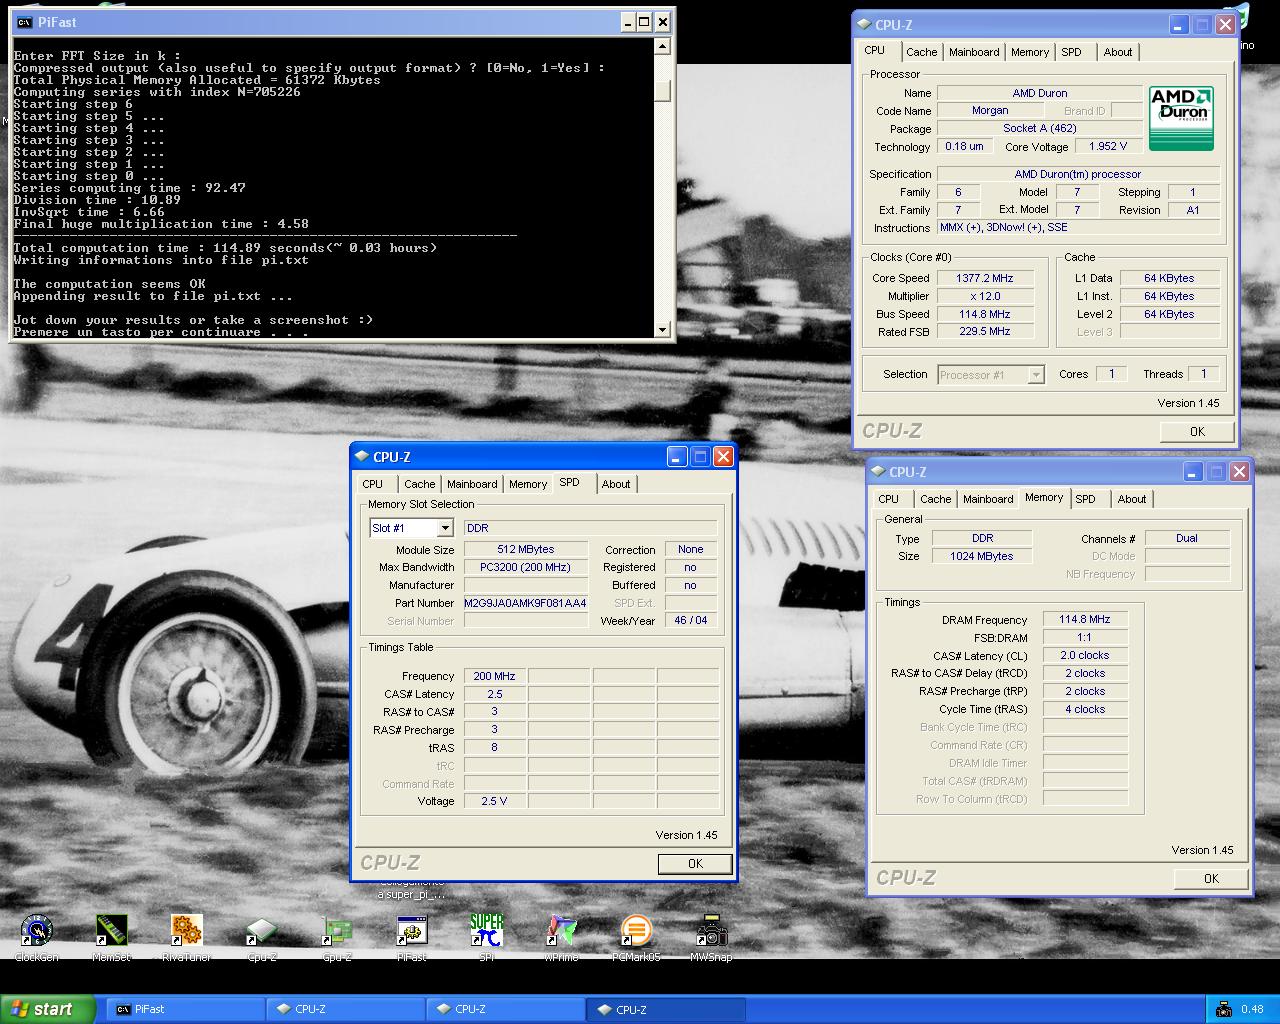The width and height of the screenshot is (1280, 1024).
Task: Open Cache tab in the top CPU-Z window
Action: (921, 52)
